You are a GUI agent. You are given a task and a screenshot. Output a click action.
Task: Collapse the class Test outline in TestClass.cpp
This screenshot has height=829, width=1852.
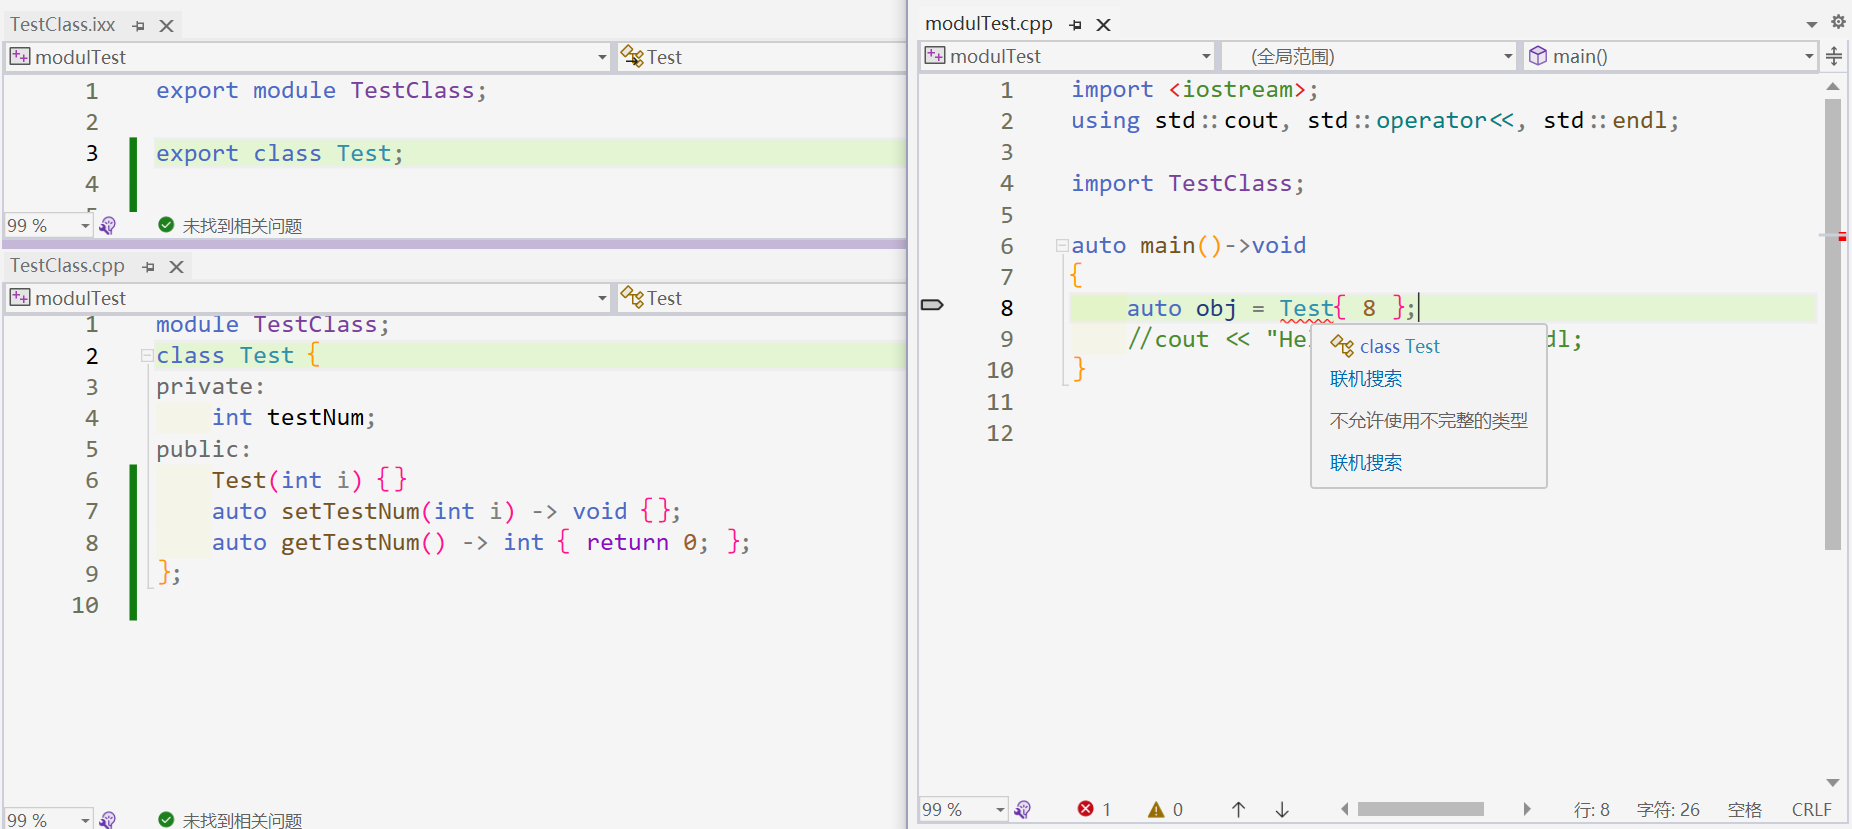click(146, 355)
